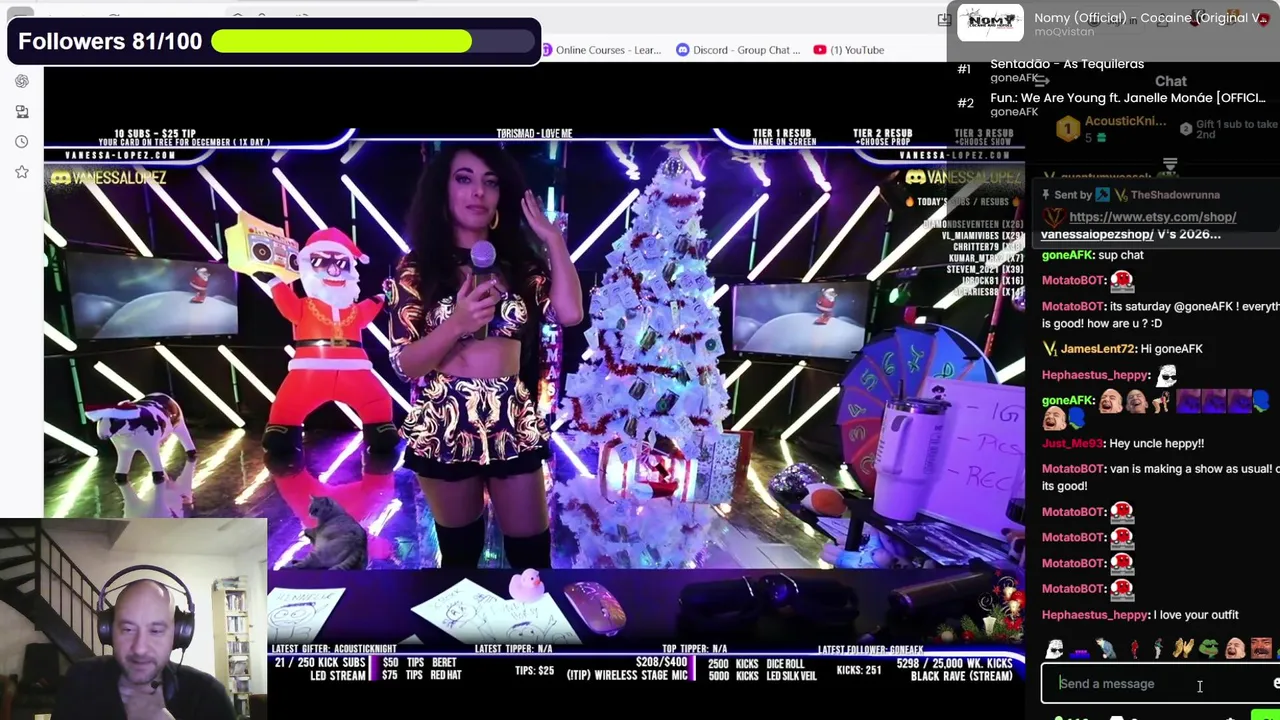Viewport: 1280px width, 720px height.
Task: Click the Nomy album art thumbnail
Action: [990, 23]
